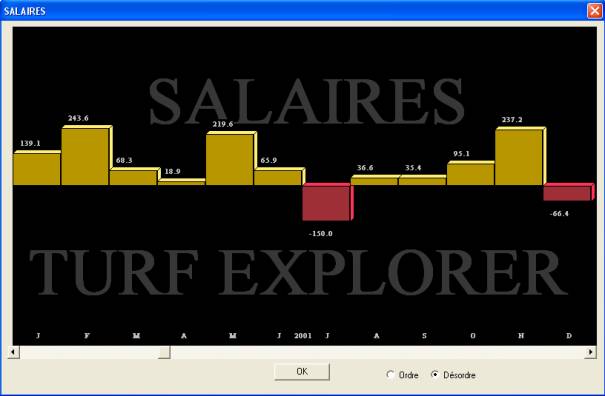Click the OK button
Image resolution: width=605 pixels, height=396 pixels.
pyautogui.click(x=302, y=371)
